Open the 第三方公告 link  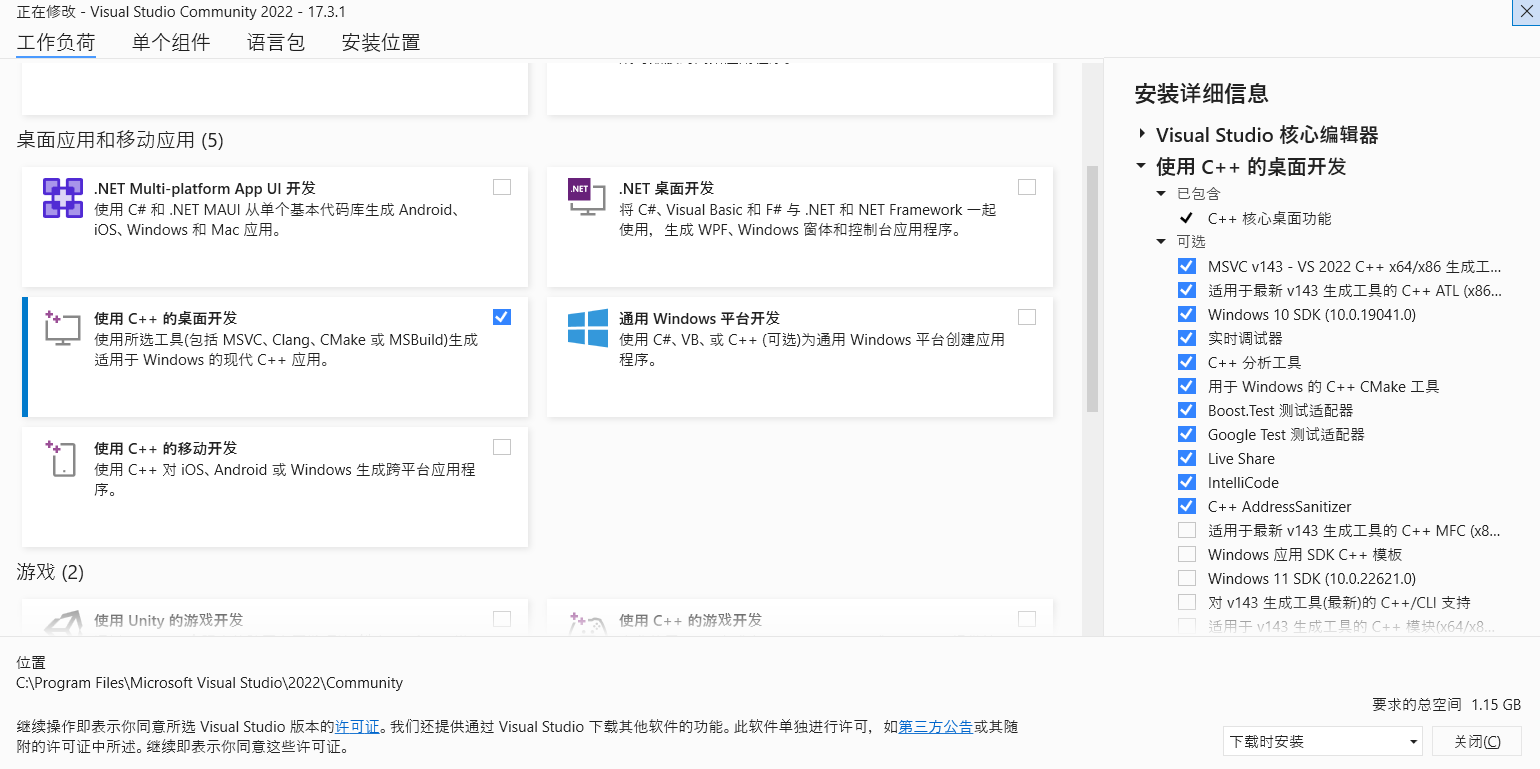click(936, 727)
